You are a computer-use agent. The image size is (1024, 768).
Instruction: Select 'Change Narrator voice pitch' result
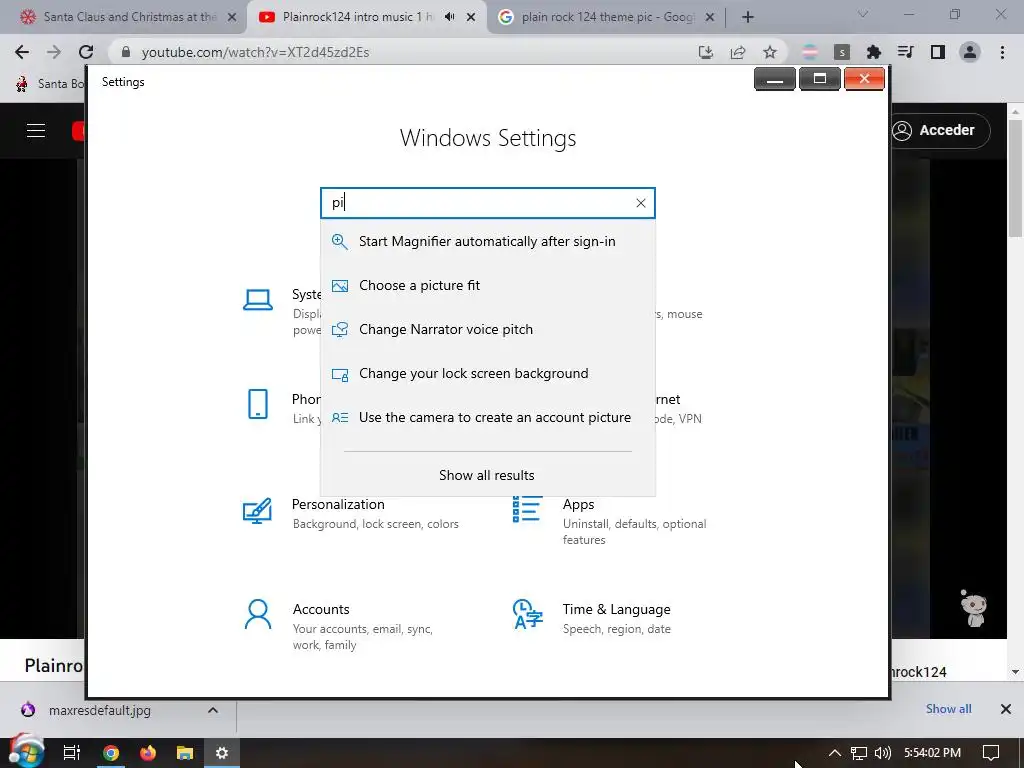click(x=487, y=329)
